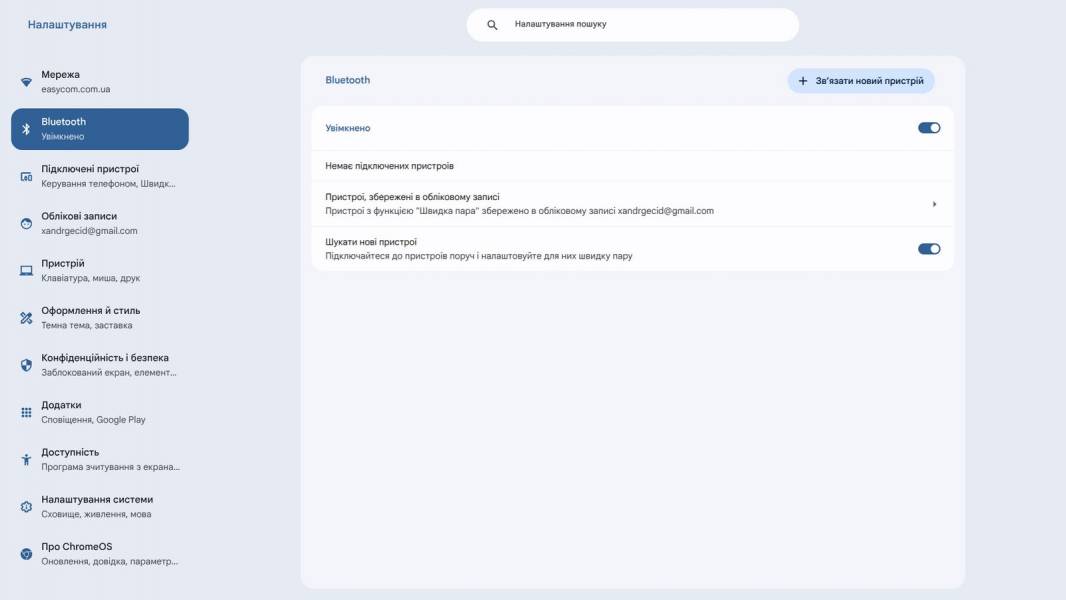This screenshot has height=600, width=1066.
Task: Click the Bluetooth icon in sidebar
Action: point(26,129)
